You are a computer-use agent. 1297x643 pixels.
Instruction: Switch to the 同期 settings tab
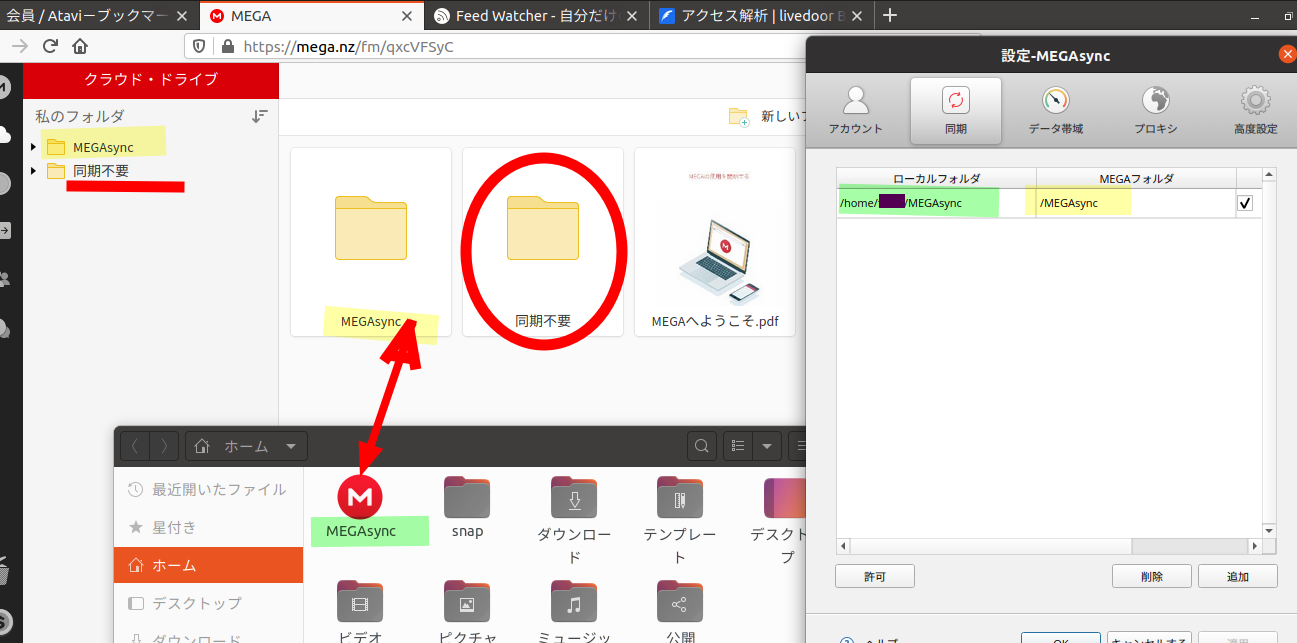pos(955,110)
